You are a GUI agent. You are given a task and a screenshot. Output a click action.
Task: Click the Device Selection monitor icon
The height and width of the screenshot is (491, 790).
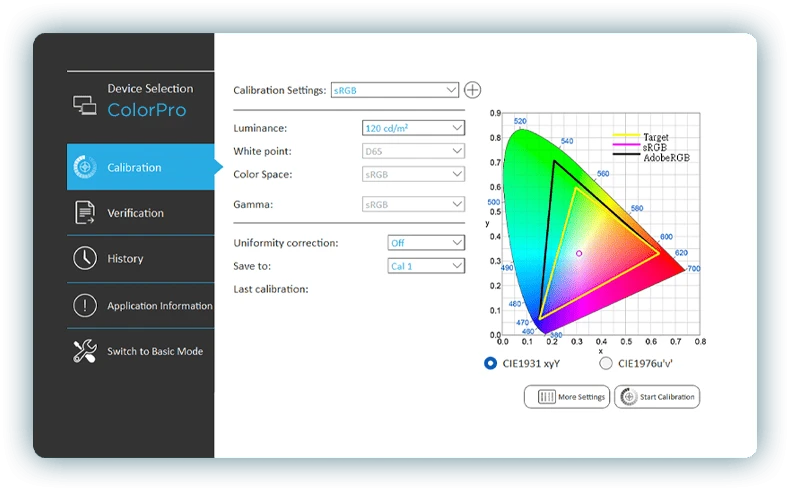[x=85, y=105]
